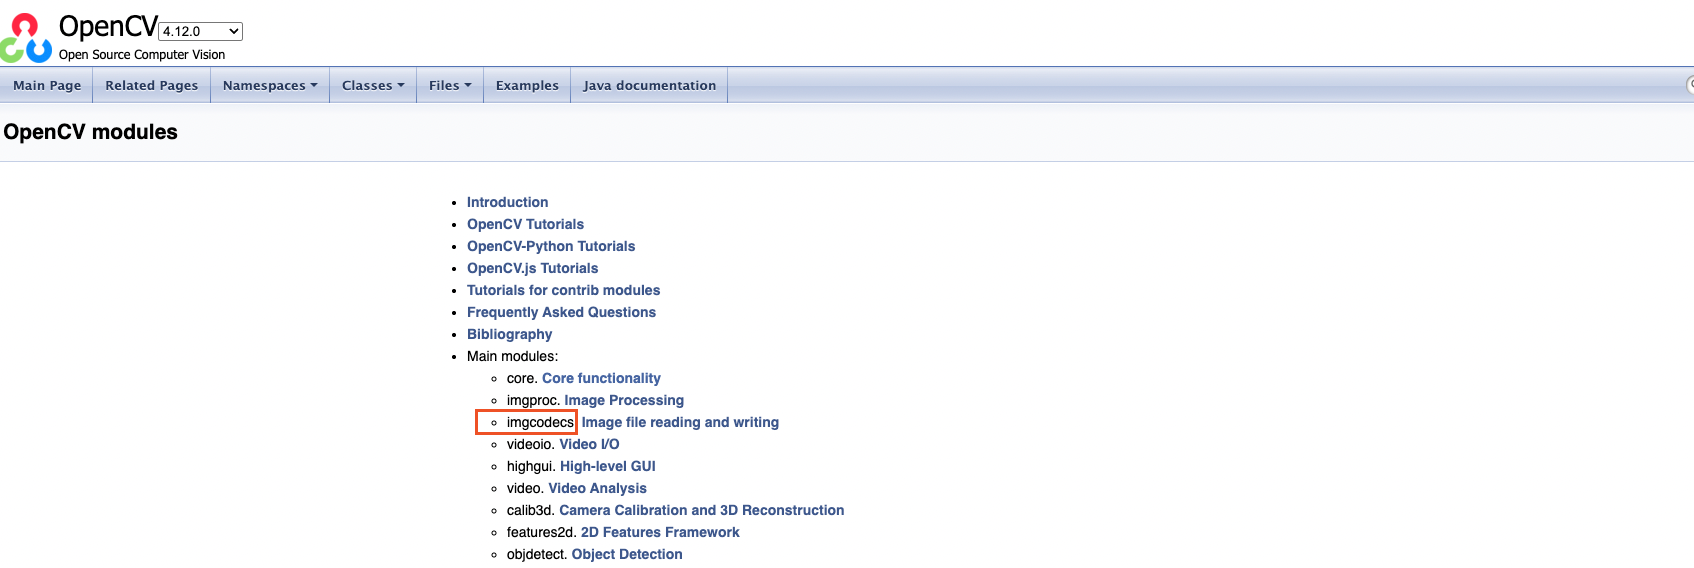This screenshot has height=568, width=1694.
Task: Click the 'videoio.' module name text
Action: pyautogui.click(x=530, y=444)
